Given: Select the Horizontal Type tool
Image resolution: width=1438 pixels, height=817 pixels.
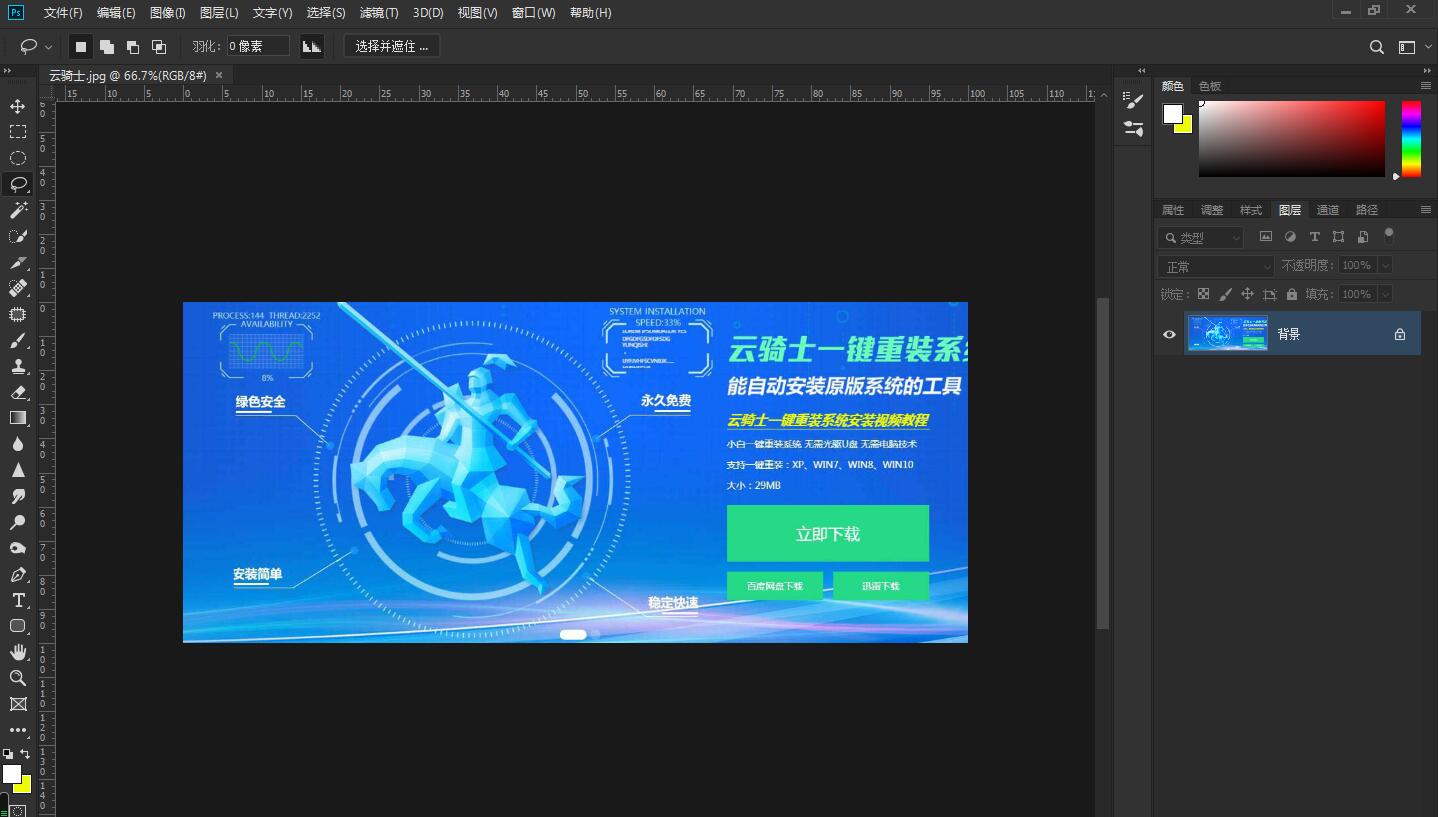Looking at the screenshot, I should tap(17, 600).
